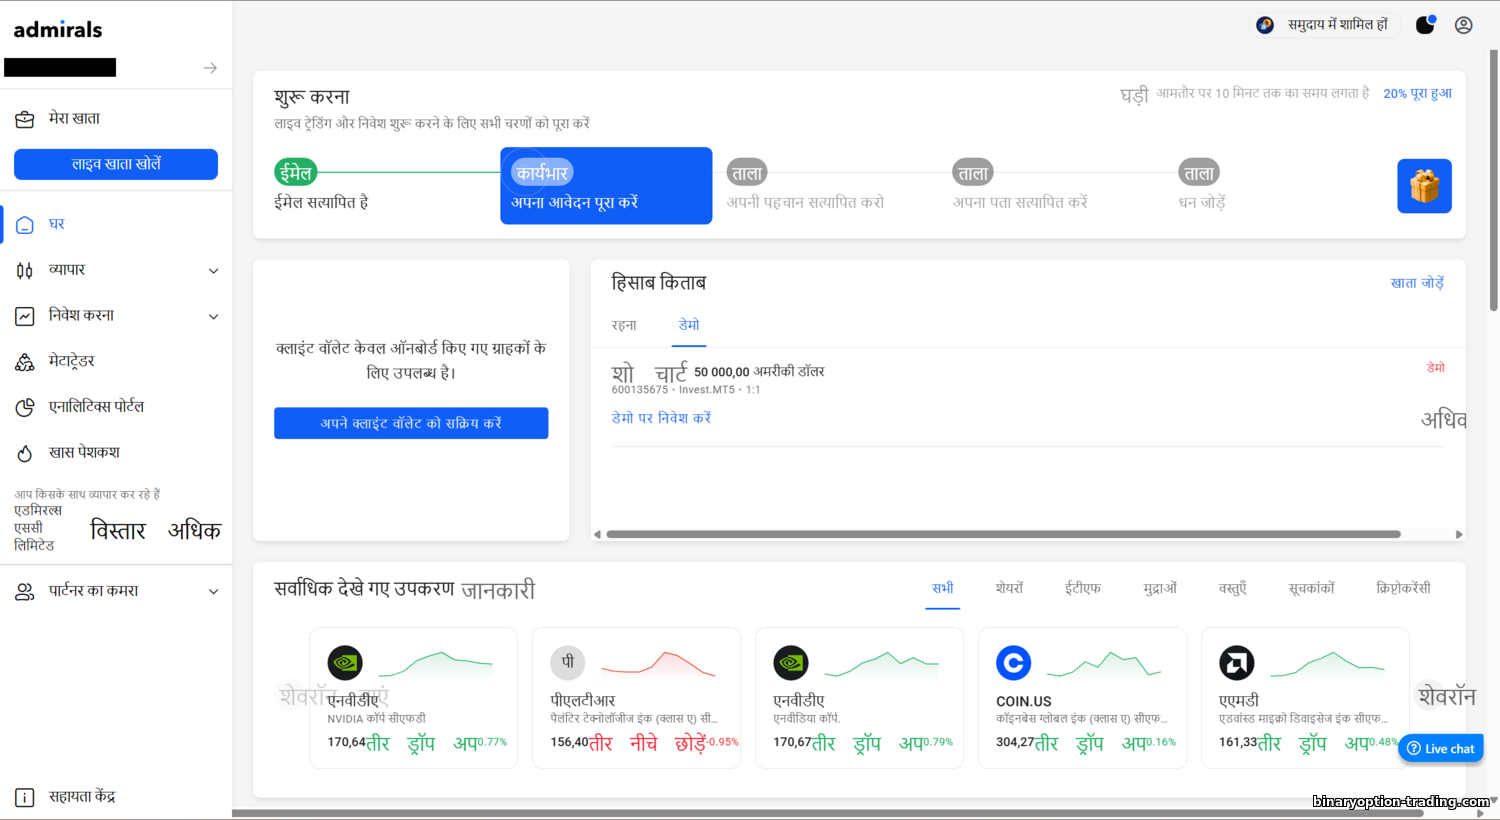Click the gift box icon
The width and height of the screenshot is (1500, 820).
[1424, 186]
